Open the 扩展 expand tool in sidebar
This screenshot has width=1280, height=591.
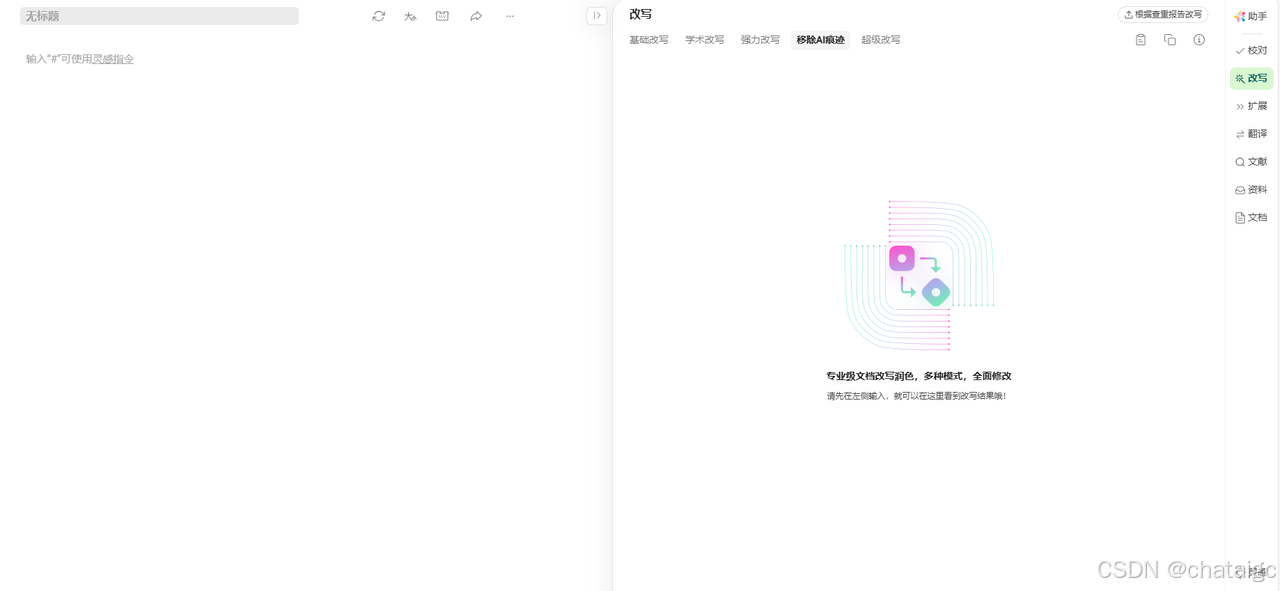1251,106
